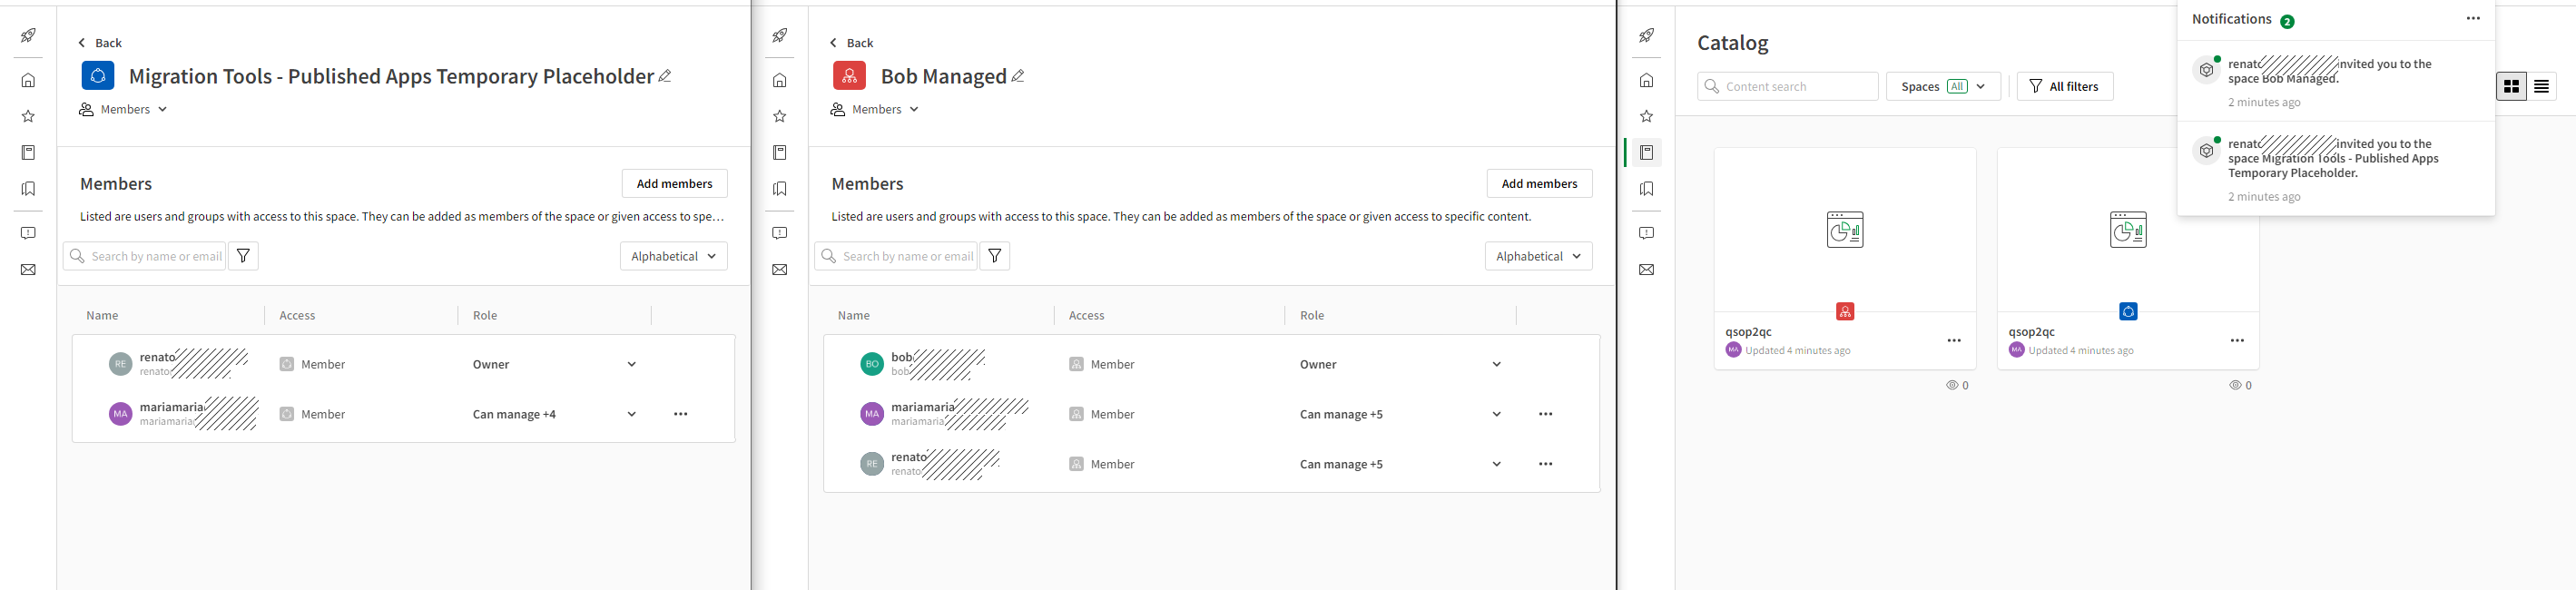
Task: Go Back from Migration Tools space
Action: 100,43
